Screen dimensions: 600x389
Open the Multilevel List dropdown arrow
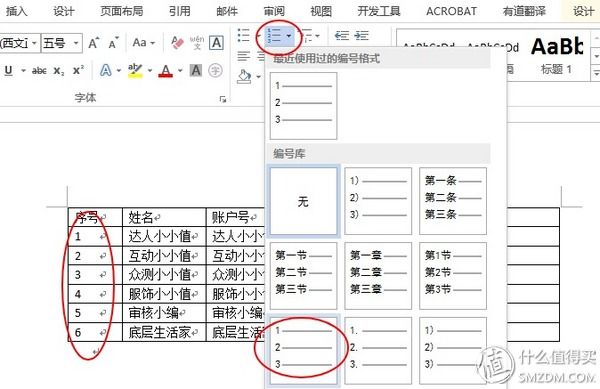[x=317, y=36]
